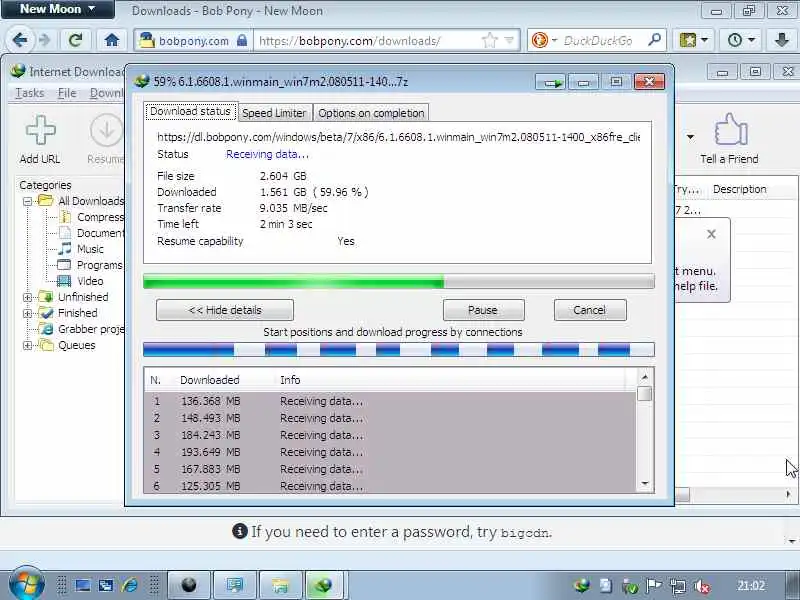Open the File menu in IDM
The image size is (800, 600).
[67, 93]
